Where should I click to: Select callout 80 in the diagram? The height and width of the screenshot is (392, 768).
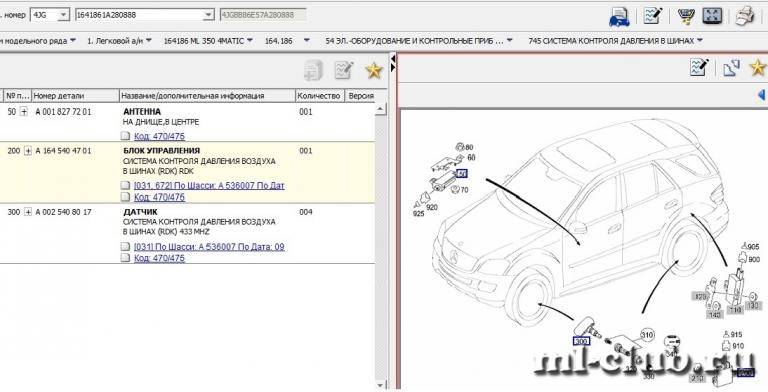click(469, 147)
